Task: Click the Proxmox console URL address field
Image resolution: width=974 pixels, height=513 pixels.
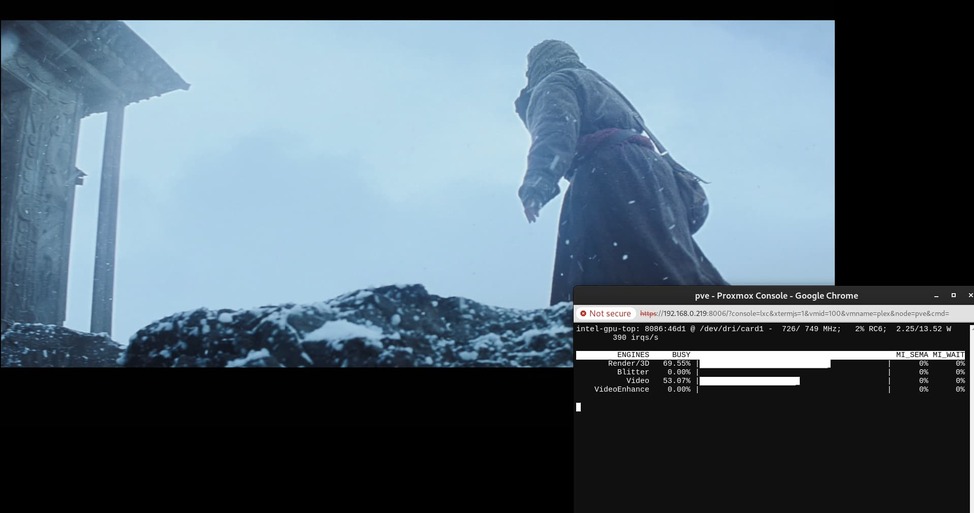Action: tap(794, 314)
